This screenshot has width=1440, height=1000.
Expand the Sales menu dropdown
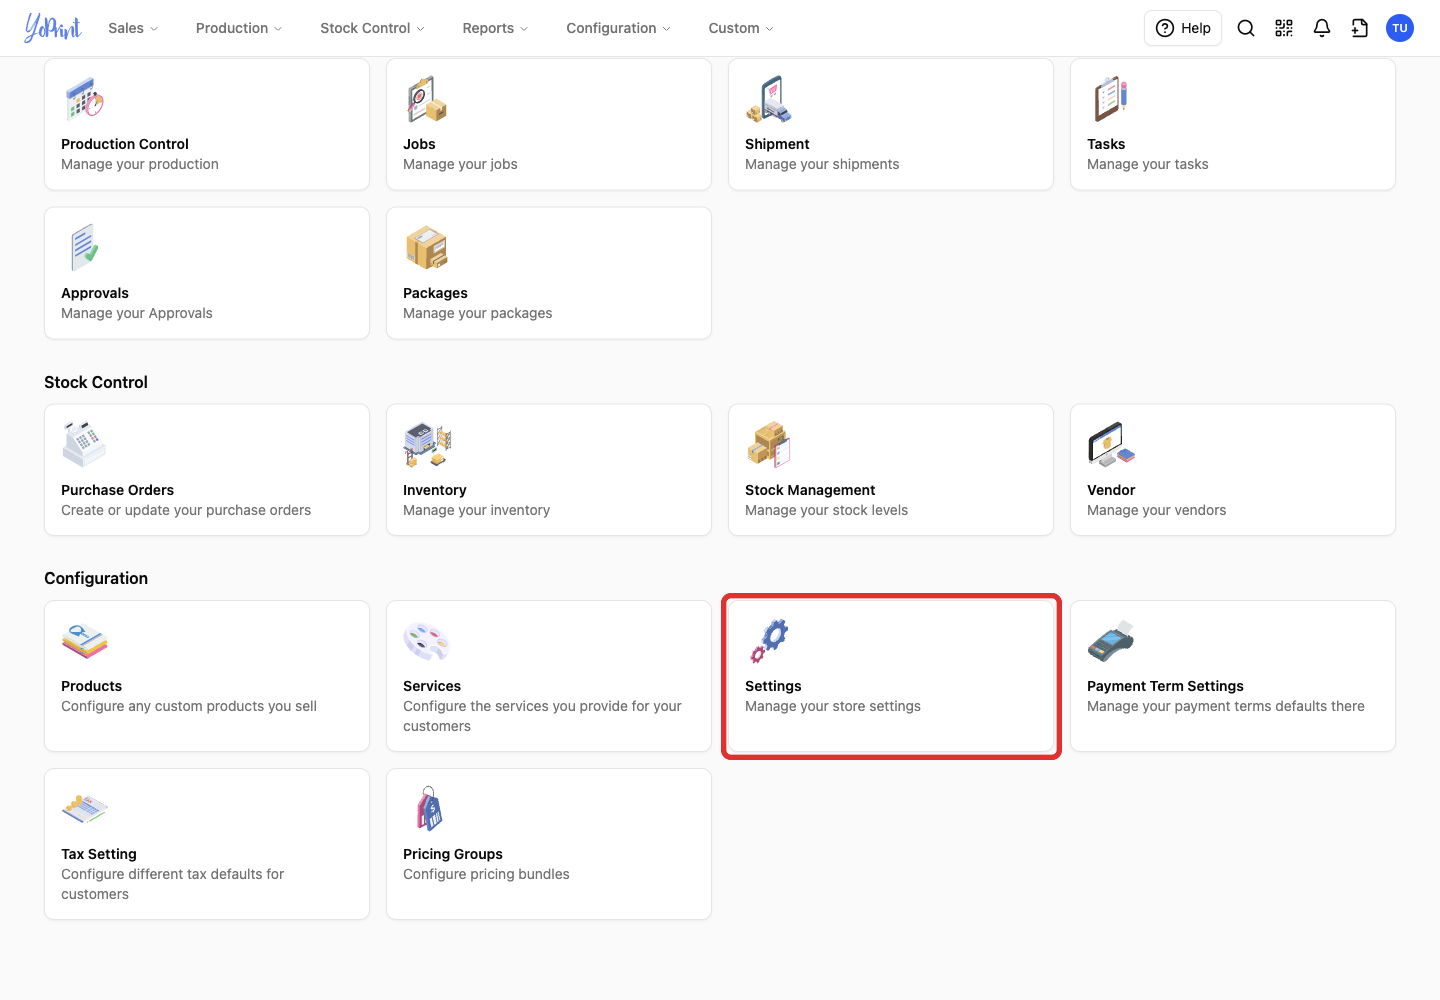point(133,28)
